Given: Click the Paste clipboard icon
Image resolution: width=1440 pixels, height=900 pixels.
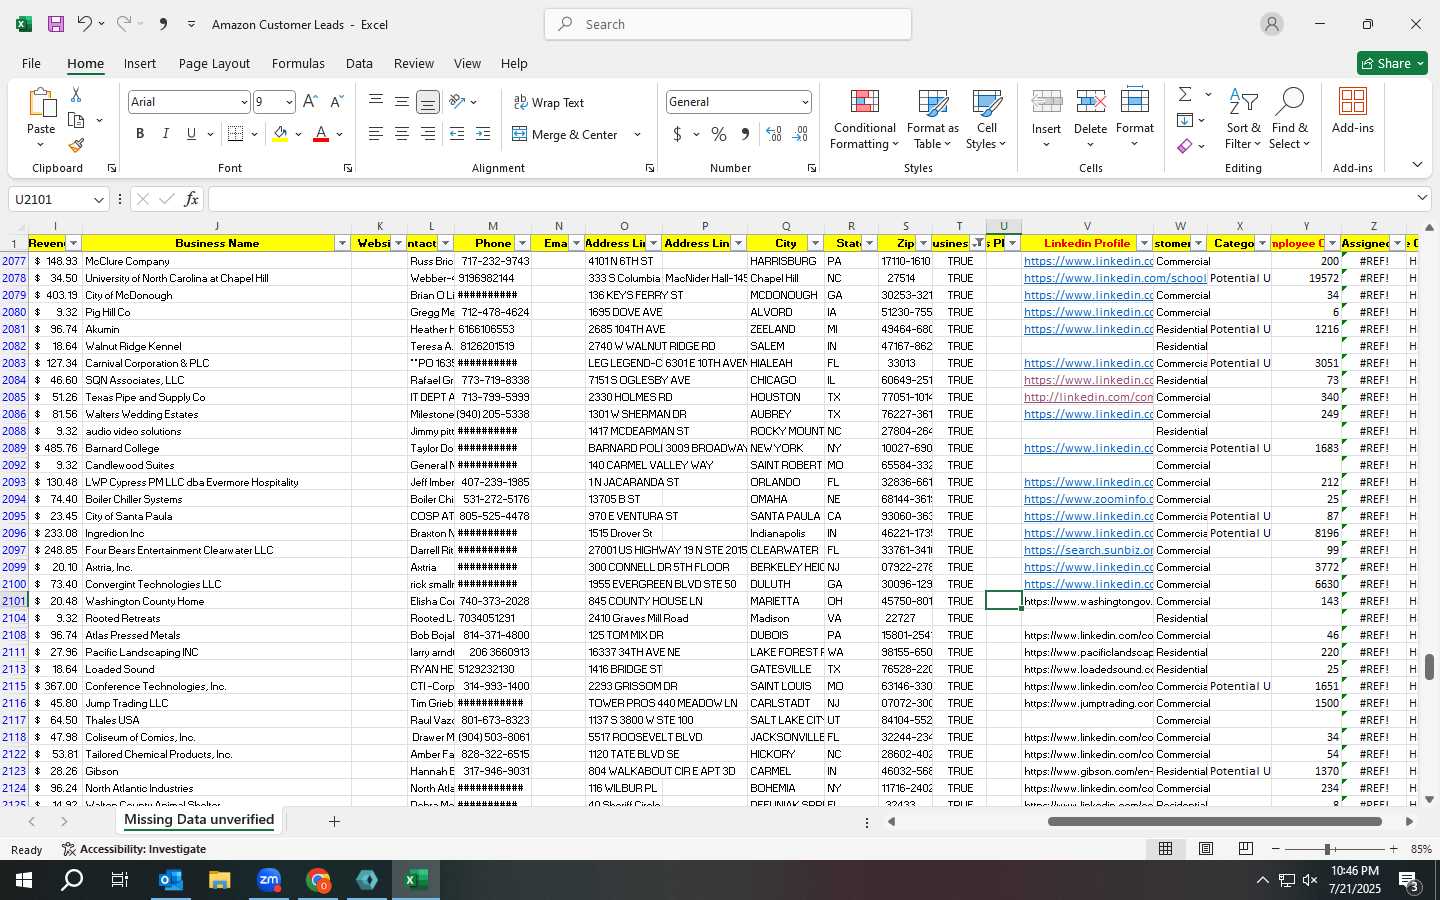Looking at the screenshot, I should pyautogui.click(x=41, y=103).
